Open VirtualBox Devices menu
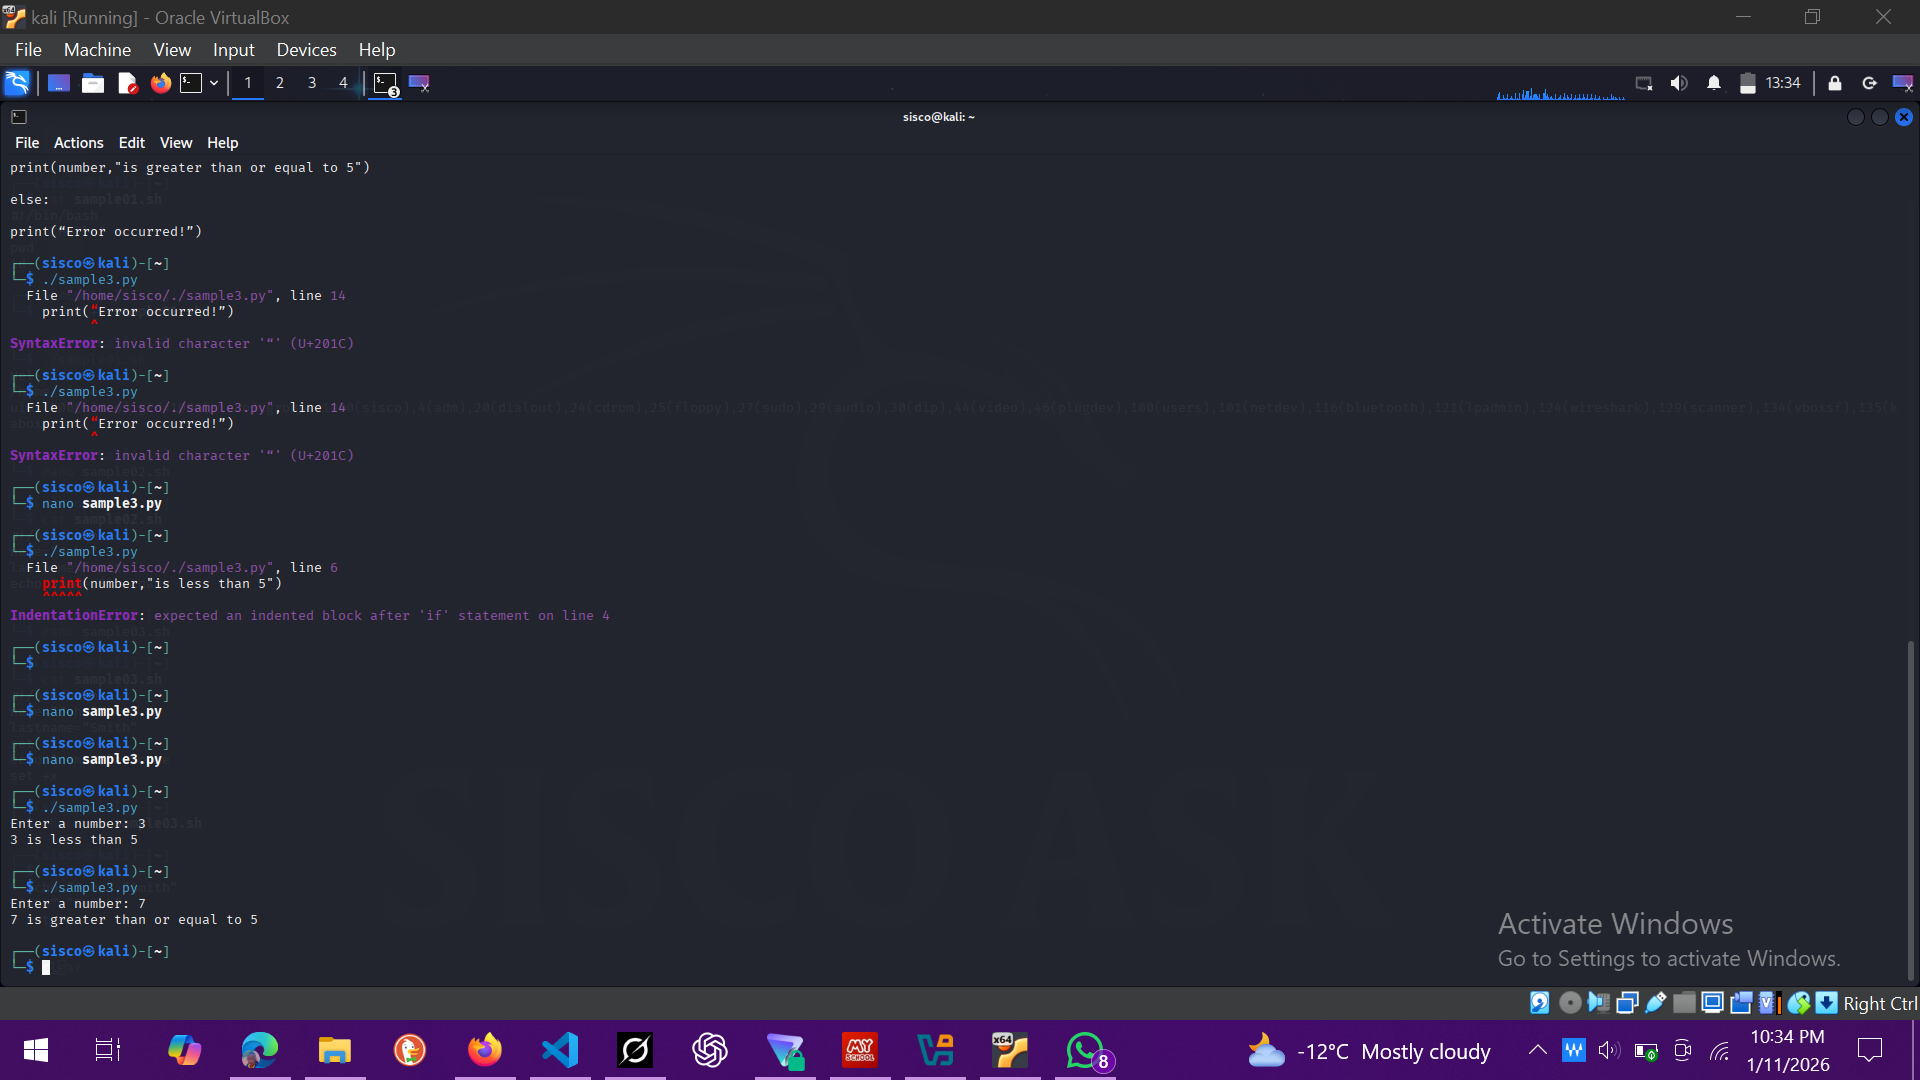Image resolution: width=1920 pixels, height=1080 pixels. 306,50
